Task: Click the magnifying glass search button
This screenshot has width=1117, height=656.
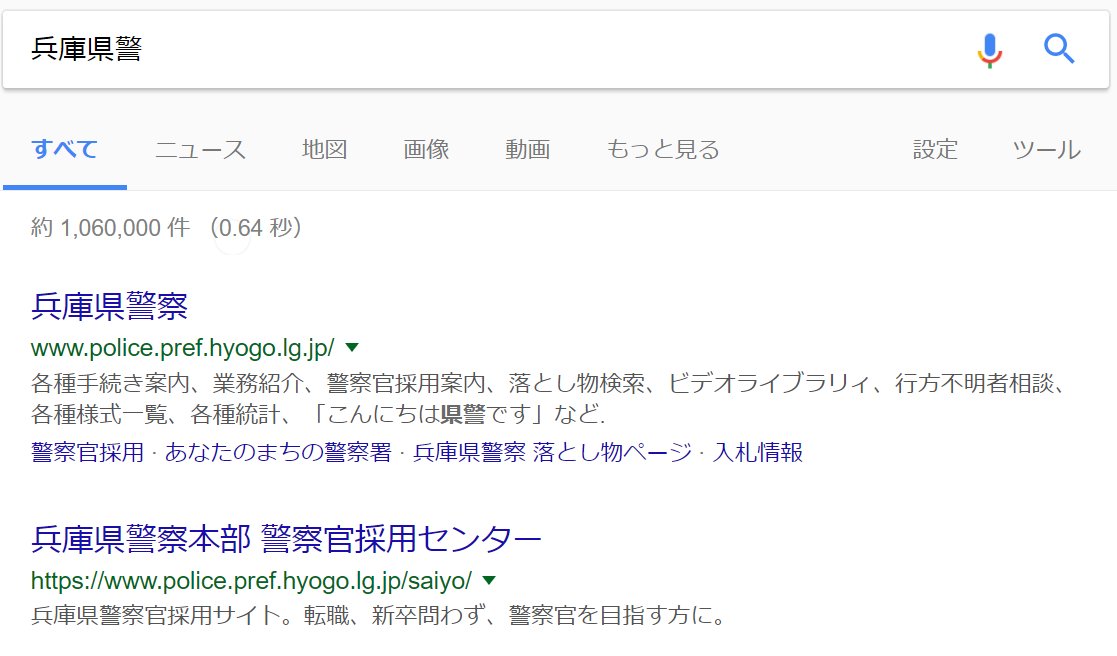Action: tap(1059, 48)
